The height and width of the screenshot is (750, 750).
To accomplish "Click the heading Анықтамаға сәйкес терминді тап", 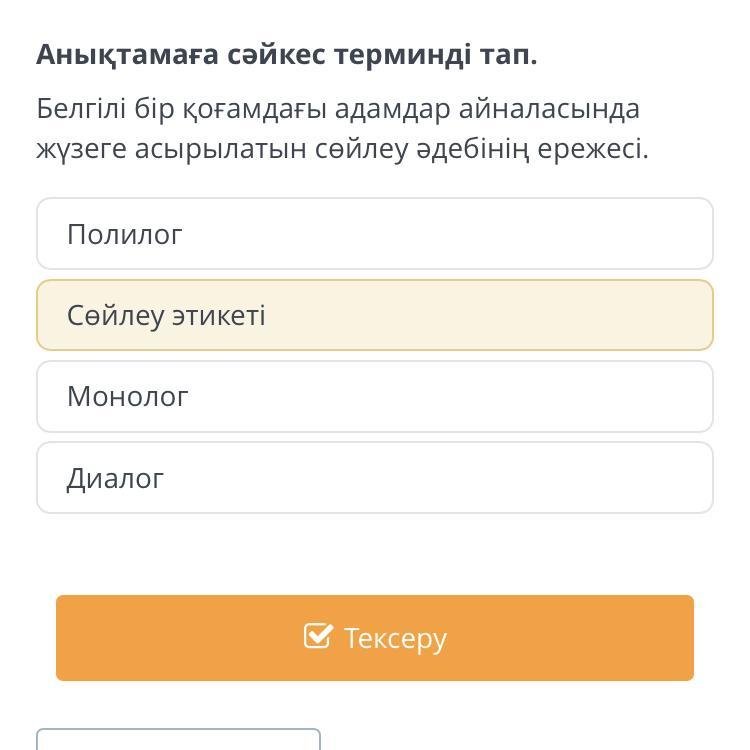I will click(287, 55).
